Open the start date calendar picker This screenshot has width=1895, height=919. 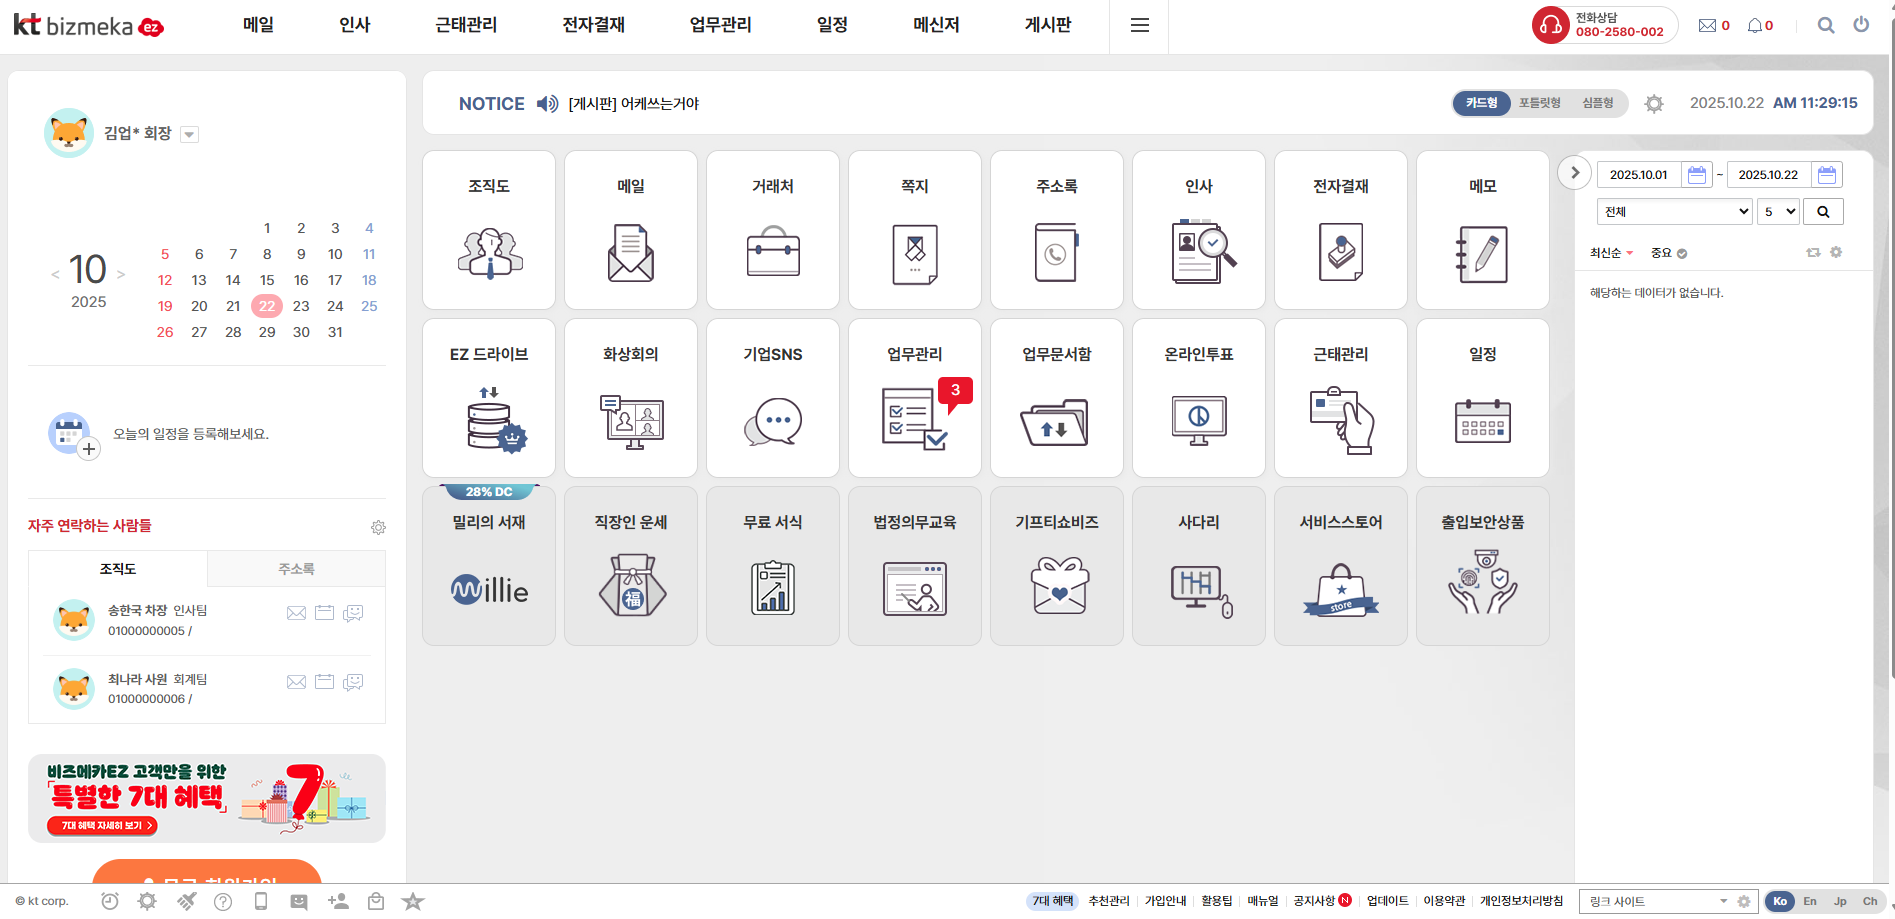1696,175
